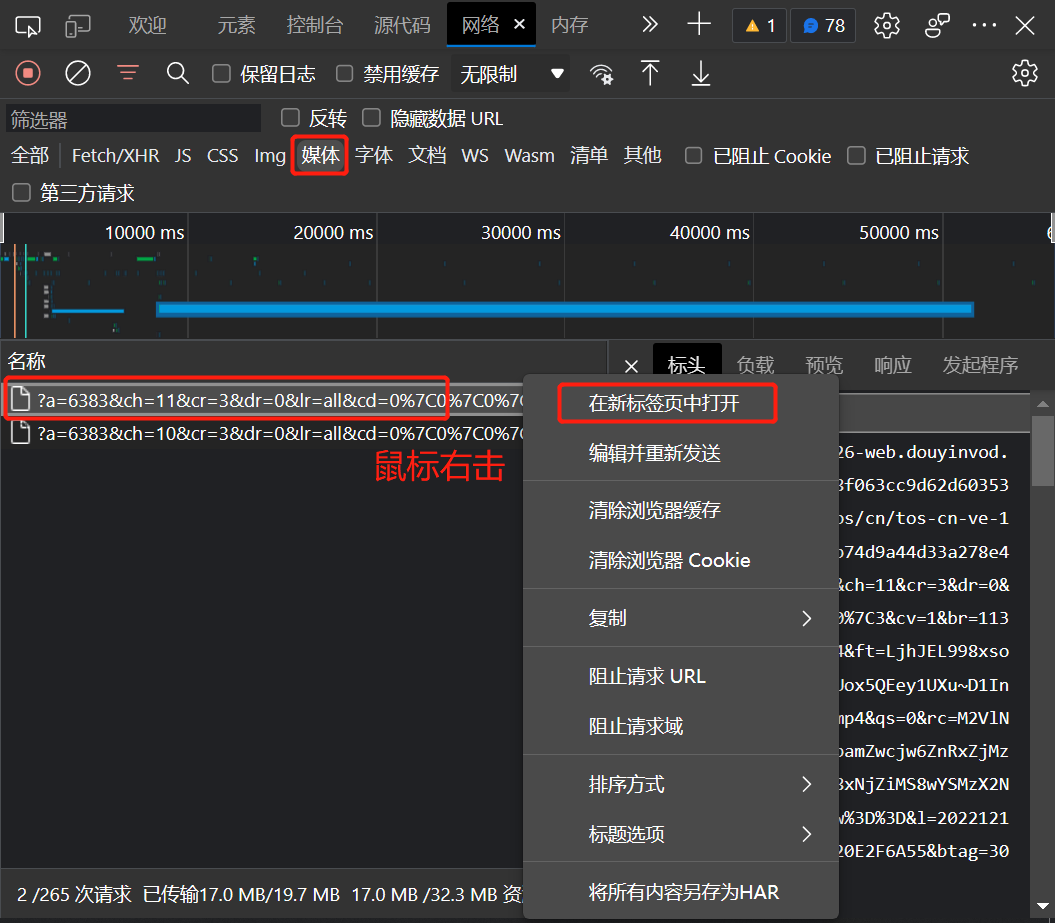Toggle the device emulation icon
Image resolution: width=1055 pixels, height=923 pixels.
(78, 25)
